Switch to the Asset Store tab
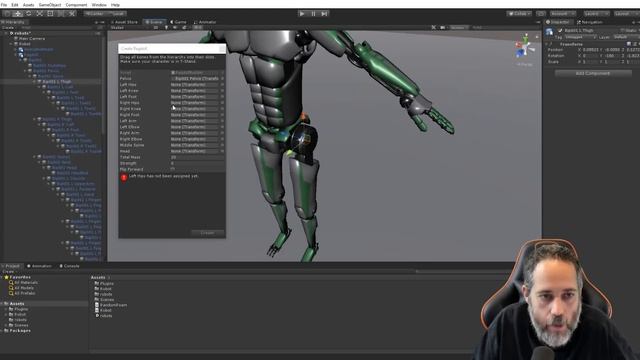This screenshot has width=640, height=360. [124, 22]
